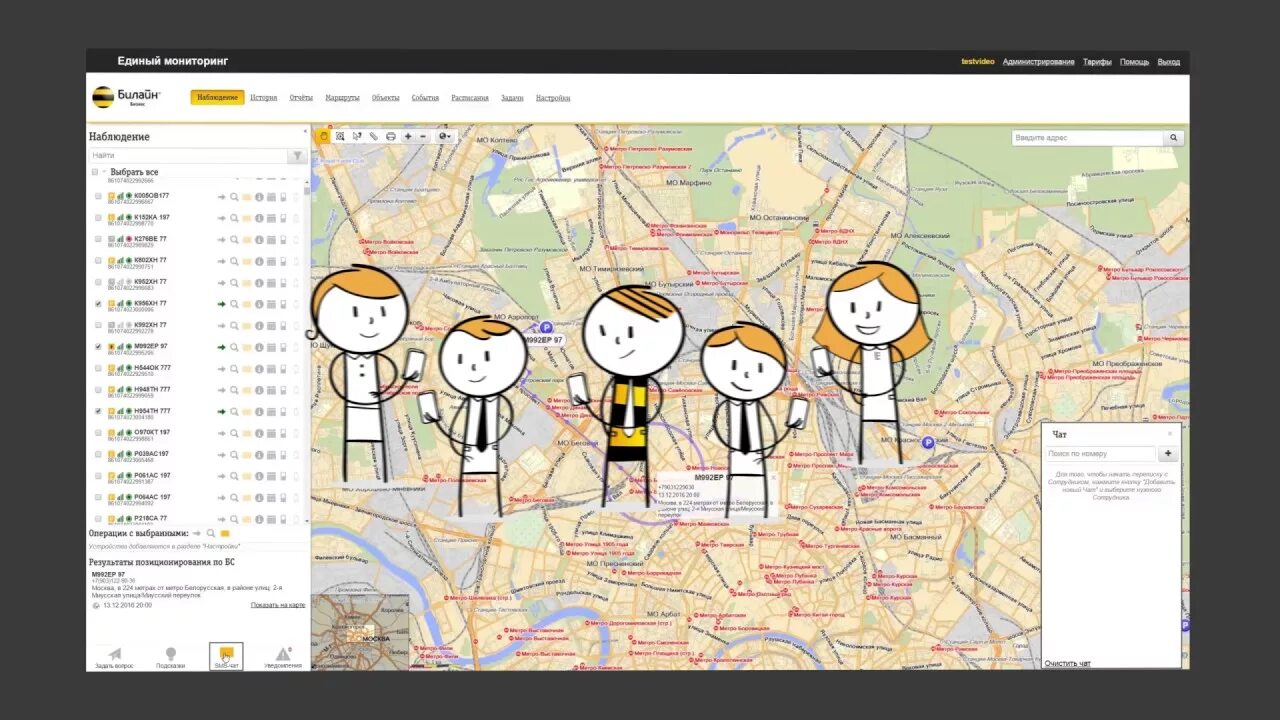This screenshot has height=720, width=1280.
Task: Open the map layers globe dropdown
Action: [444, 136]
